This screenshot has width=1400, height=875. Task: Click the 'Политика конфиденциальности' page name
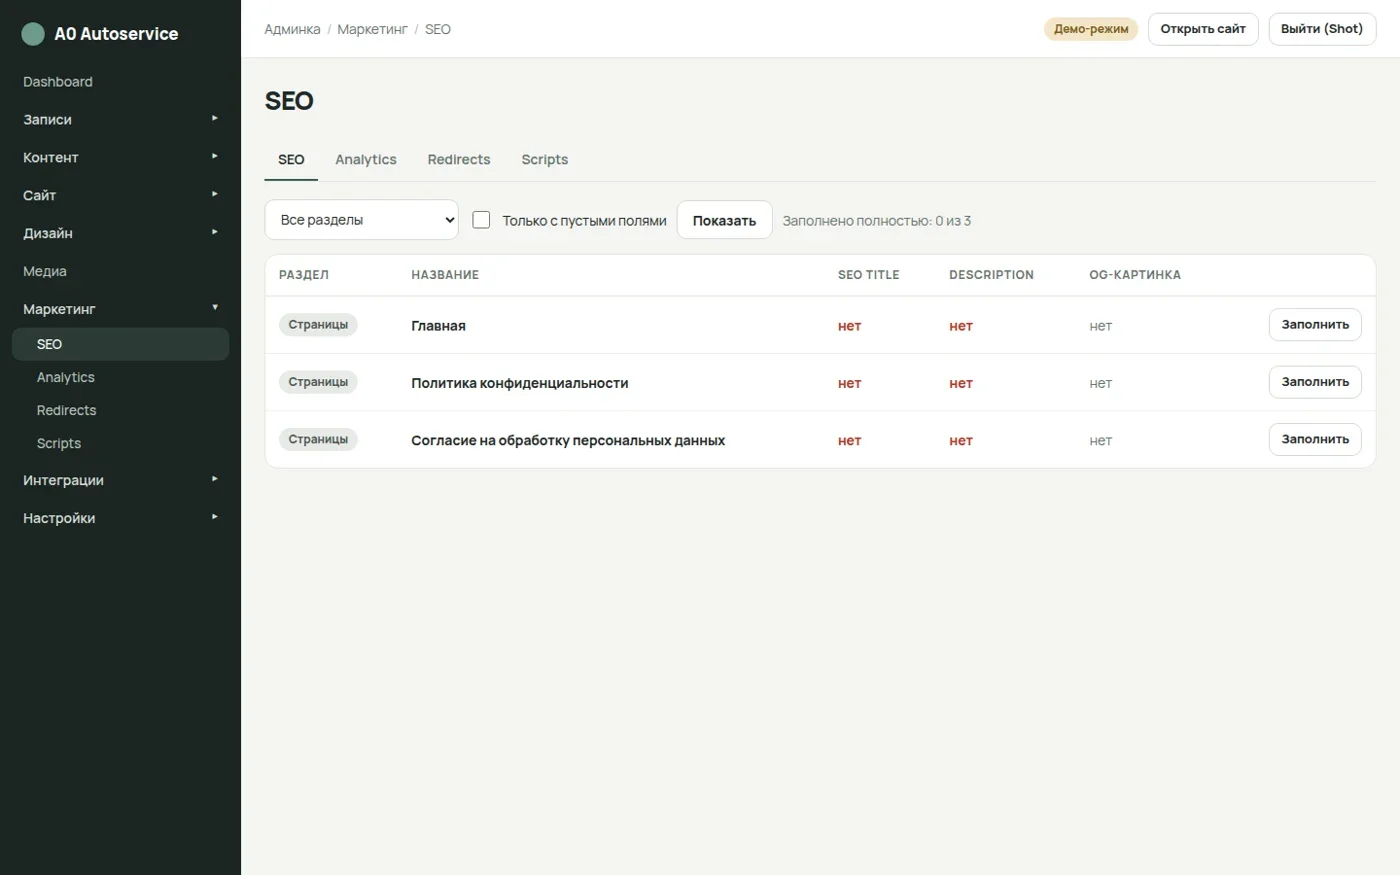520,383
